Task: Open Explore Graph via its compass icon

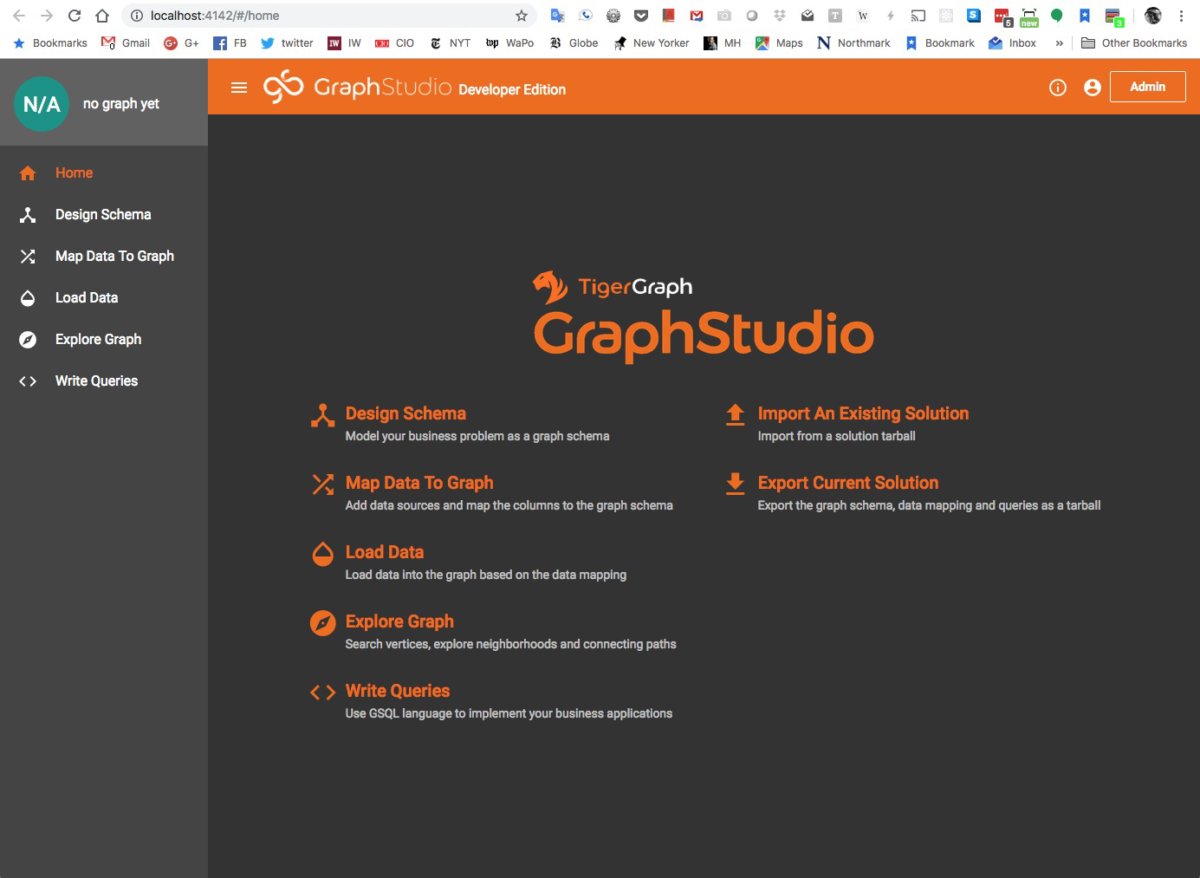Action: click(x=27, y=339)
